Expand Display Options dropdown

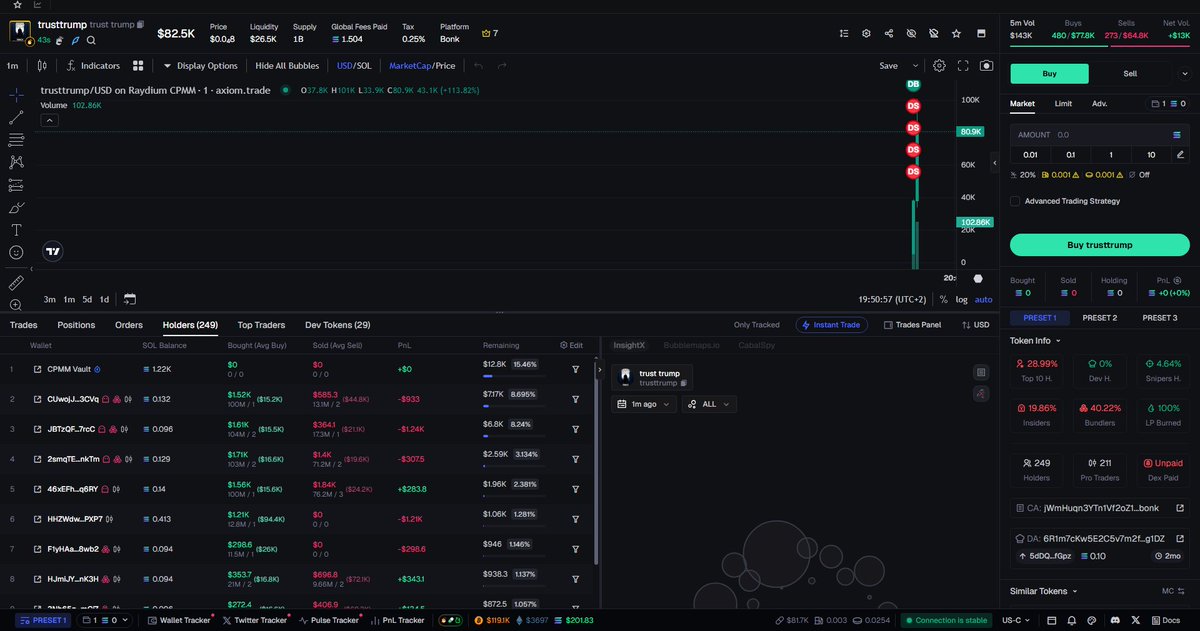tap(200, 66)
